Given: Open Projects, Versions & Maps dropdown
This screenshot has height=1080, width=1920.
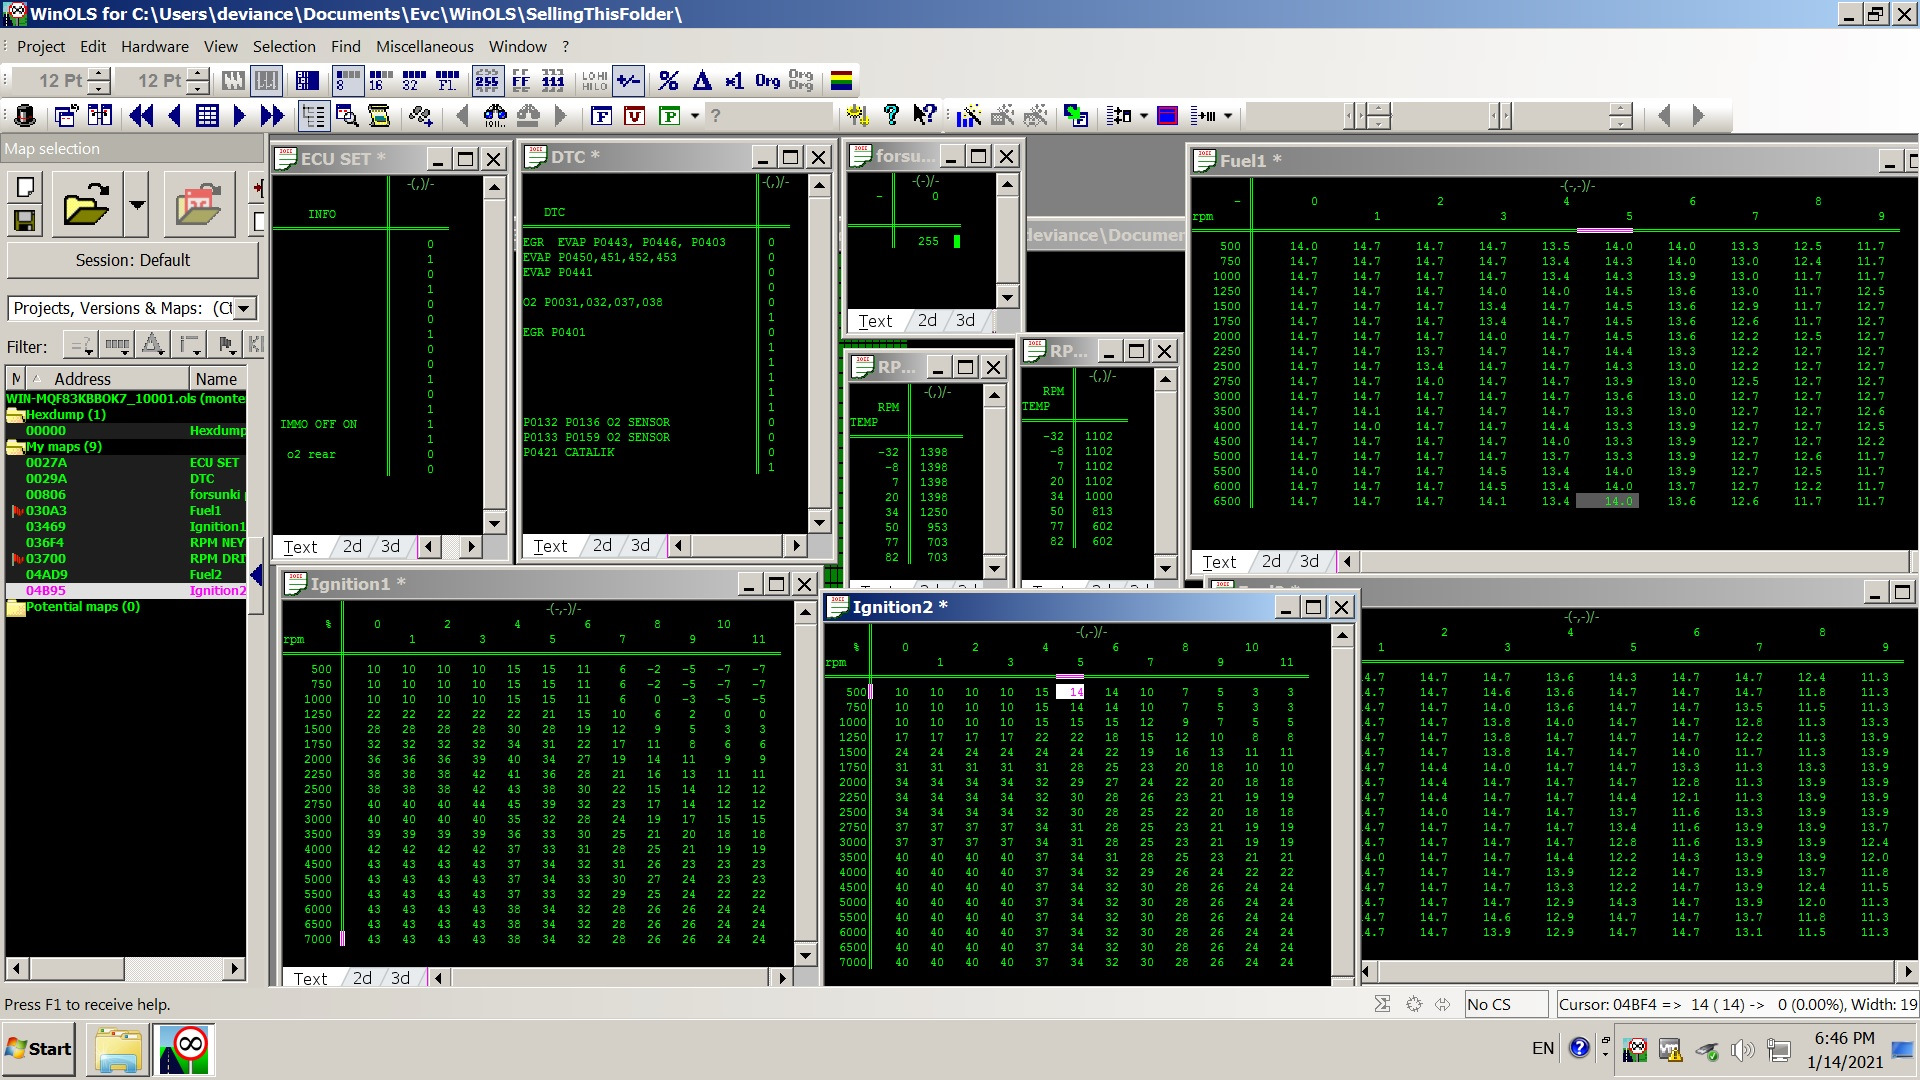Looking at the screenshot, I should click(243, 309).
